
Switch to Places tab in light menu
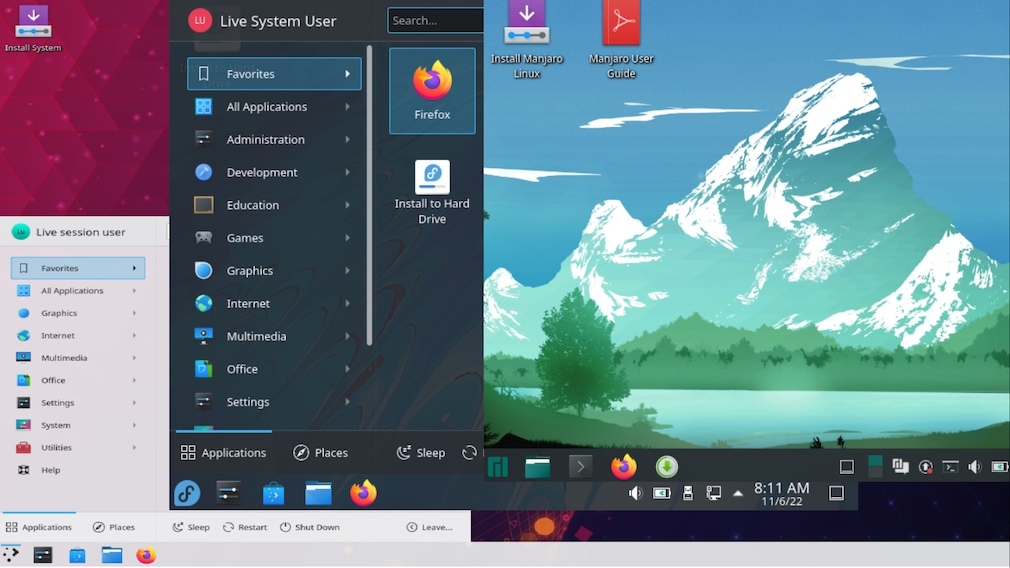coord(114,527)
